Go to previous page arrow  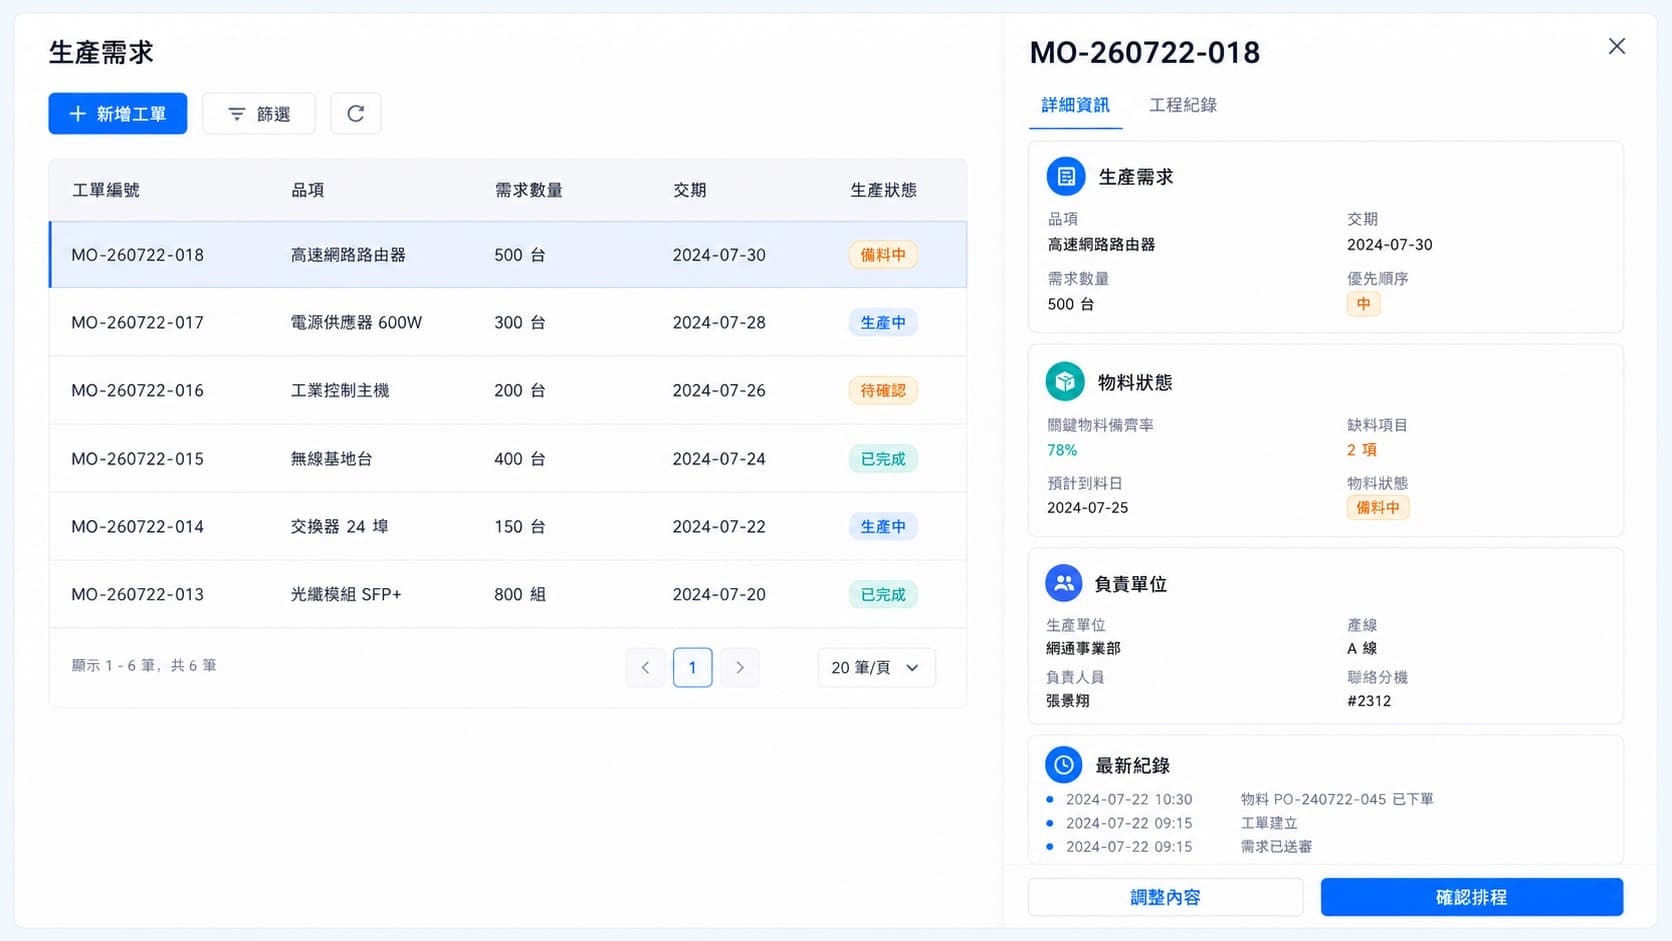pyautogui.click(x=645, y=667)
